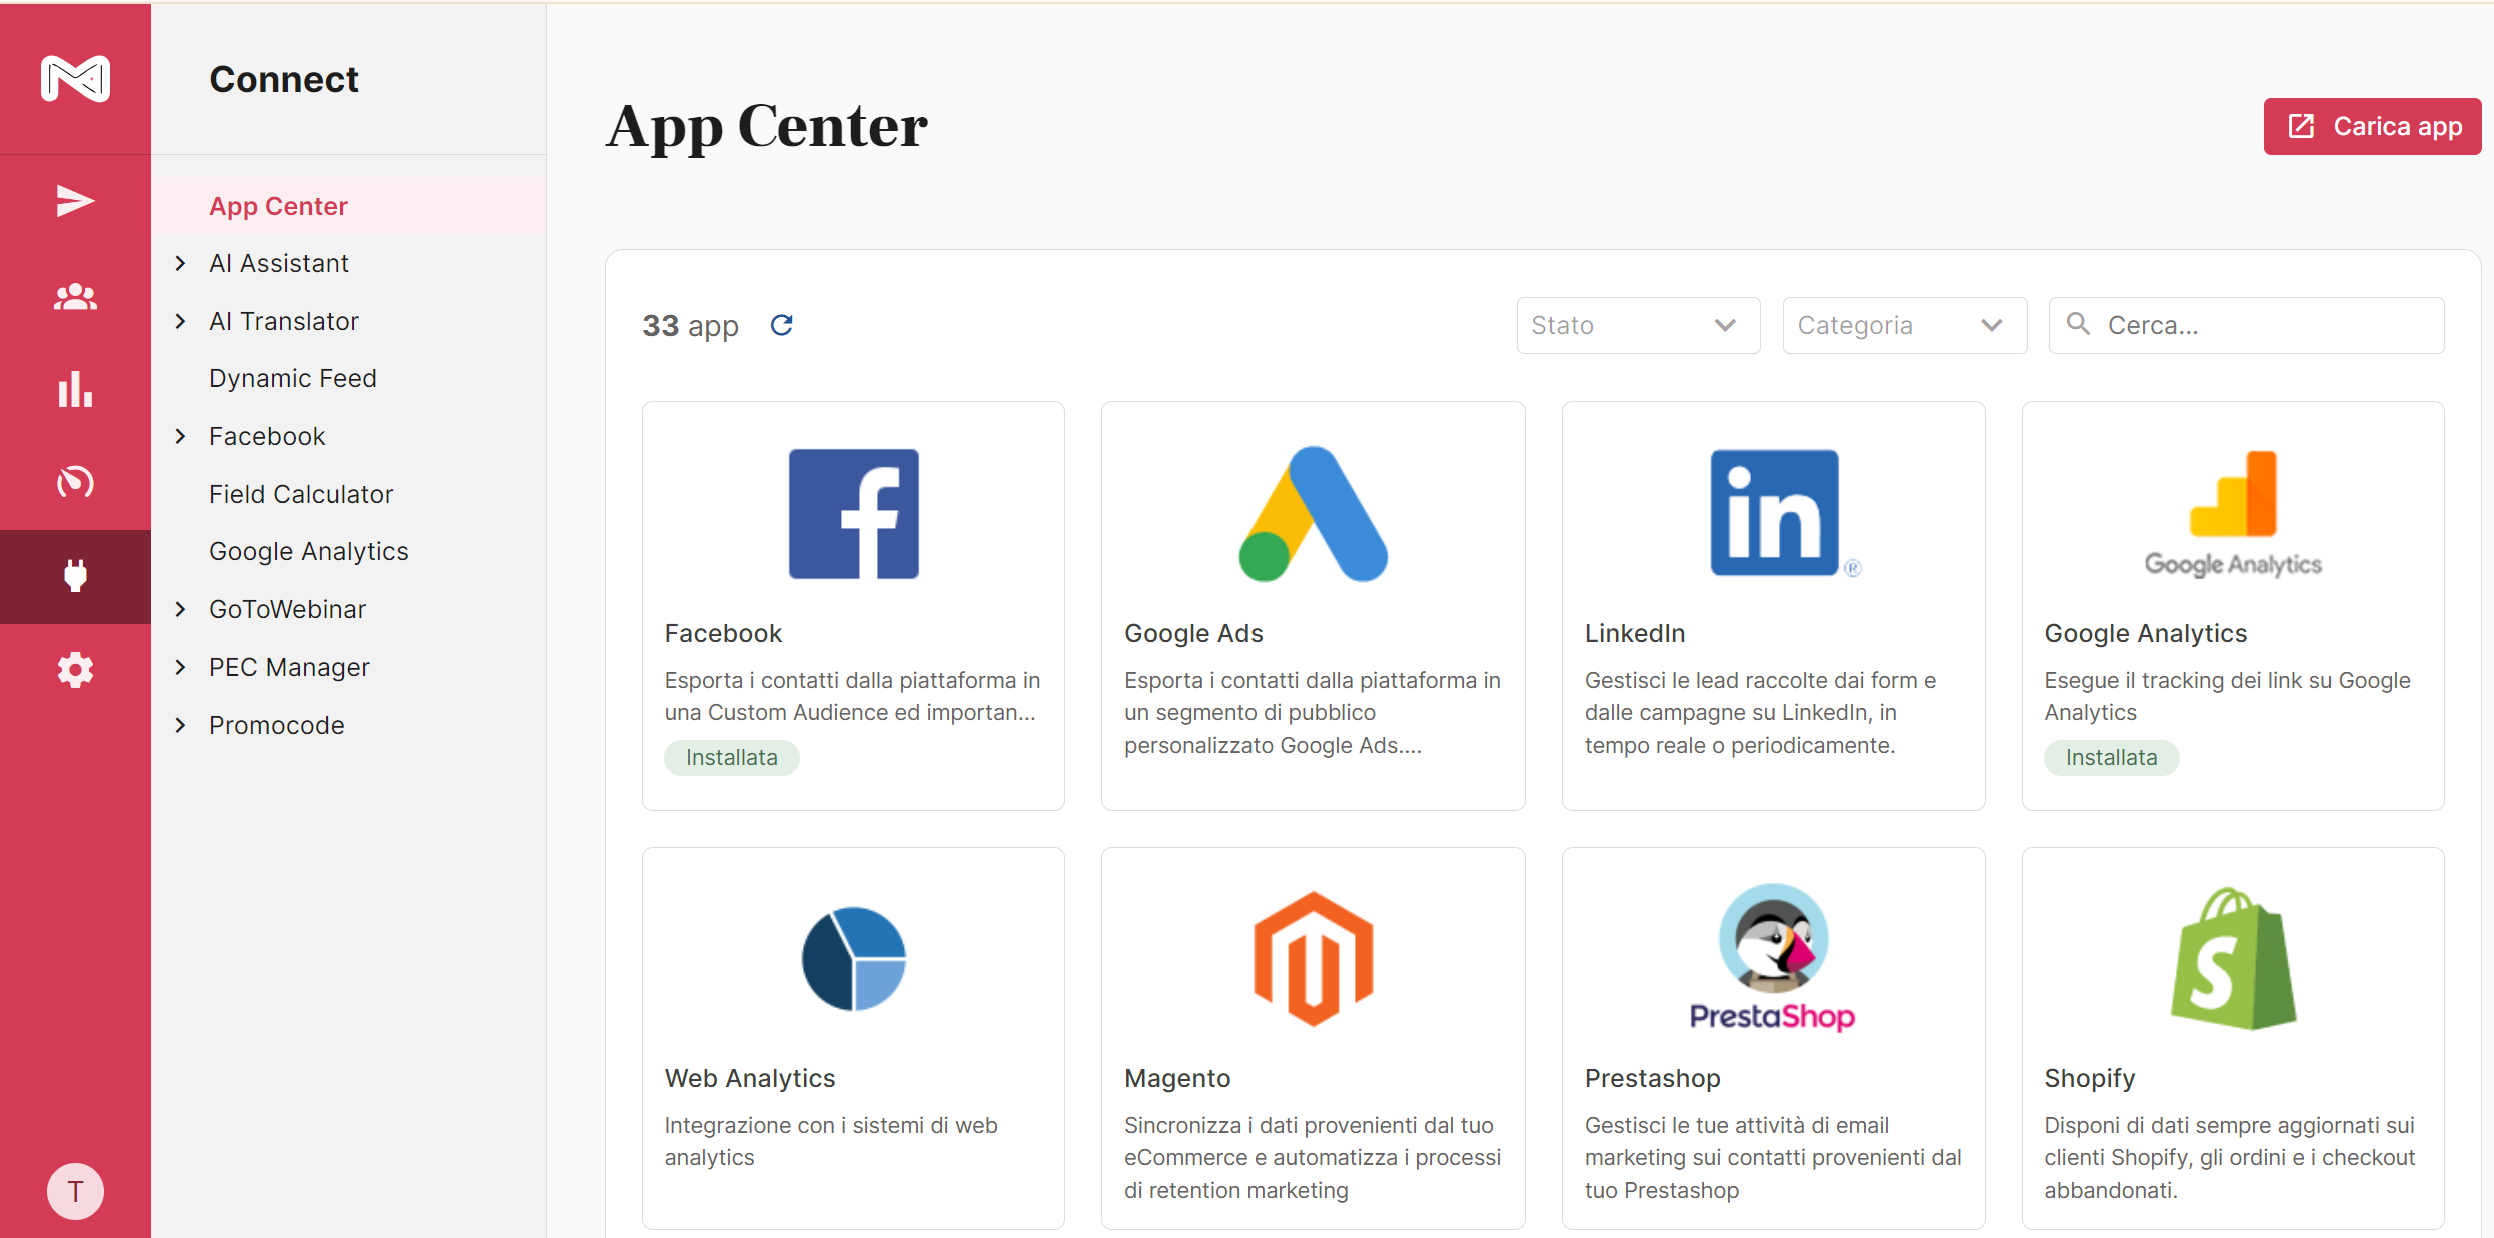Viewport: 2494px width, 1238px height.
Task: Open the LinkedIn app card
Action: [1773, 606]
